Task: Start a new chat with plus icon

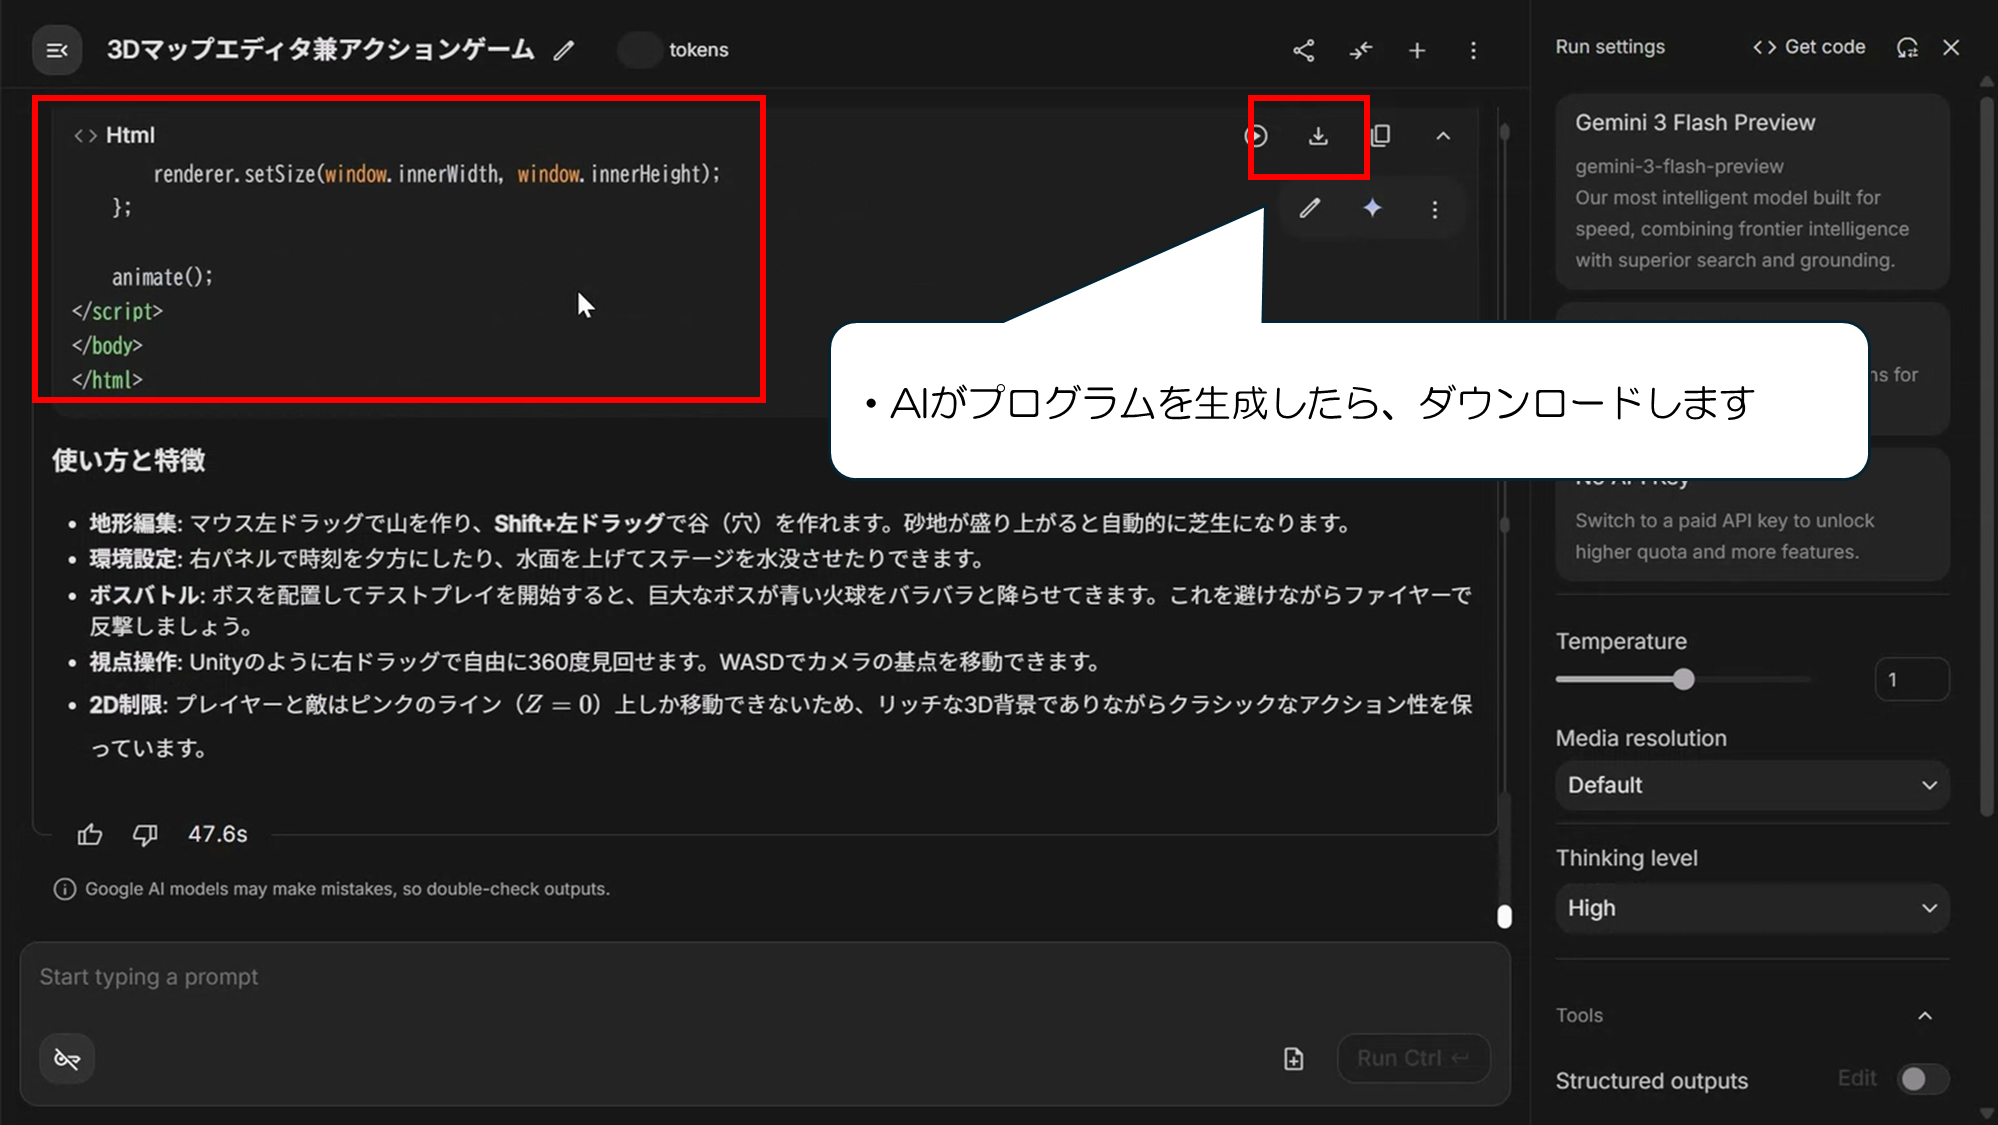Action: coord(1417,50)
